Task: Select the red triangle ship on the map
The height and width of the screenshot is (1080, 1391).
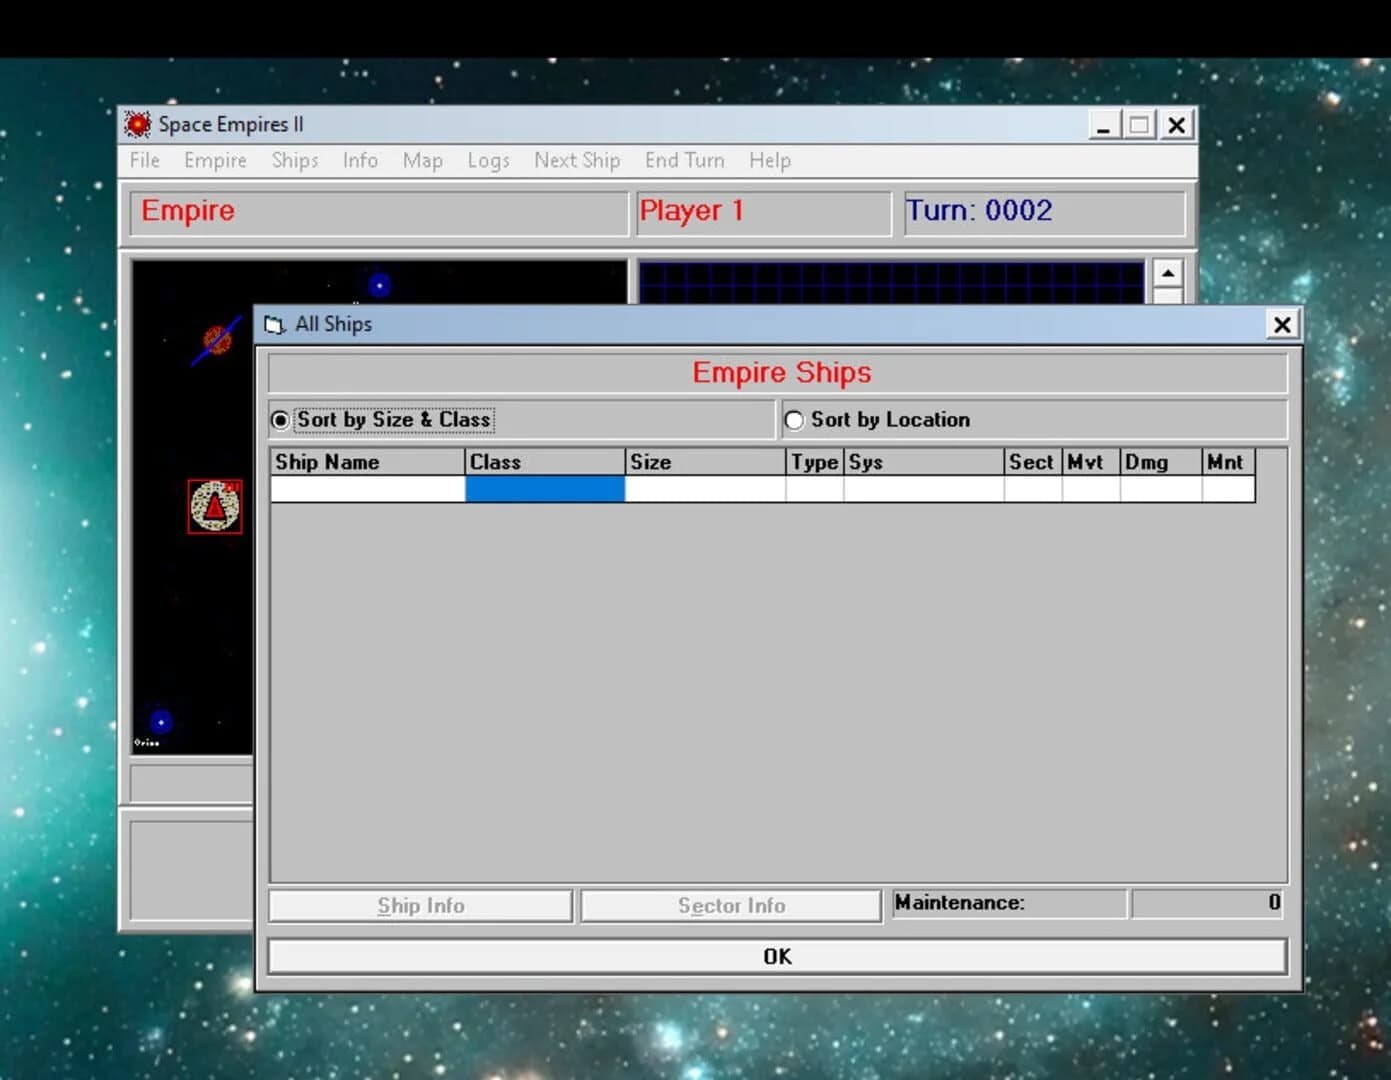Action: (213, 505)
